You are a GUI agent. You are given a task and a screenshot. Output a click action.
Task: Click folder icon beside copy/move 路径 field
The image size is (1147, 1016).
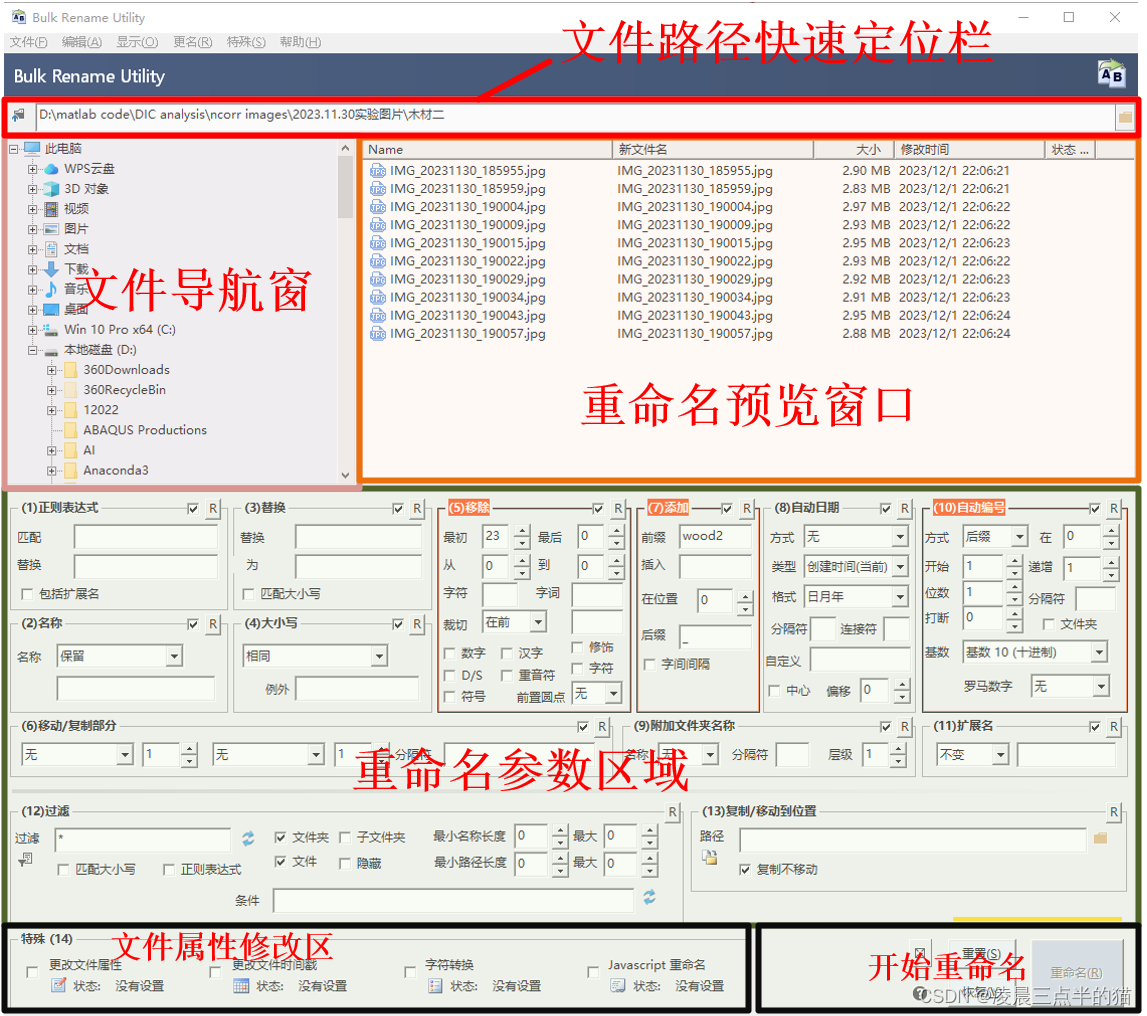point(1099,838)
